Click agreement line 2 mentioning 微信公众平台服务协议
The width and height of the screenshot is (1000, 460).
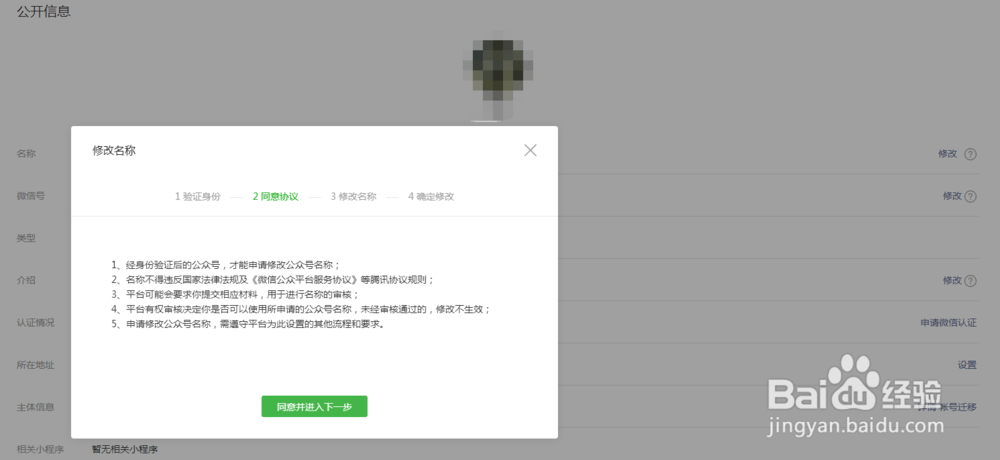(273, 279)
